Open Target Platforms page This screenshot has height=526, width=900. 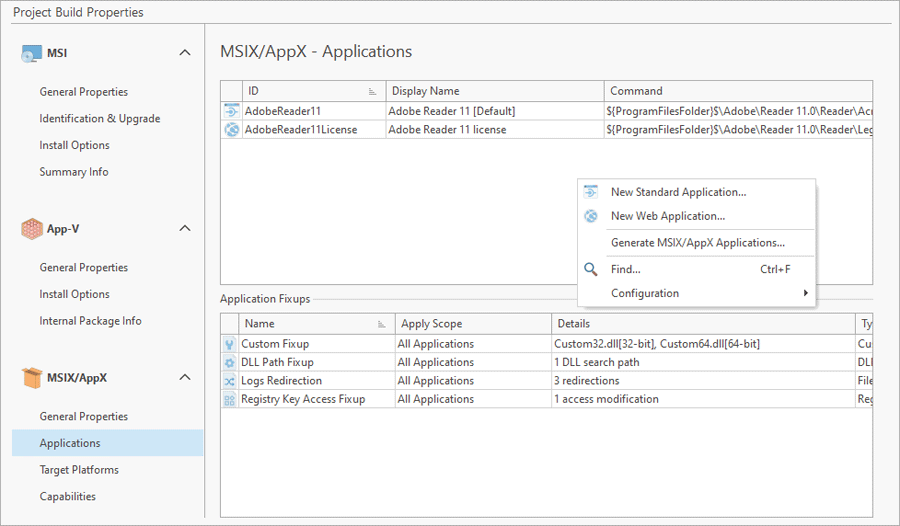pyautogui.click(x=79, y=470)
